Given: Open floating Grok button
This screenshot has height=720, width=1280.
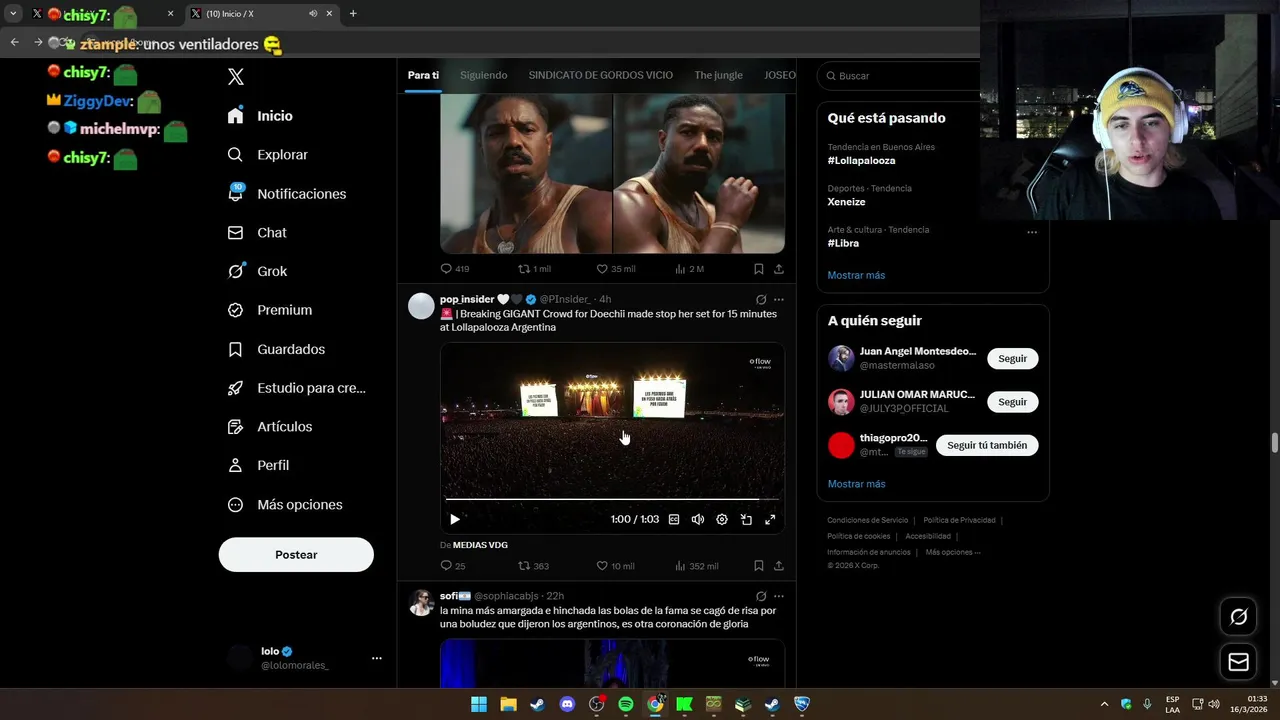Looking at the screenshot, I should click(1238, 617).
